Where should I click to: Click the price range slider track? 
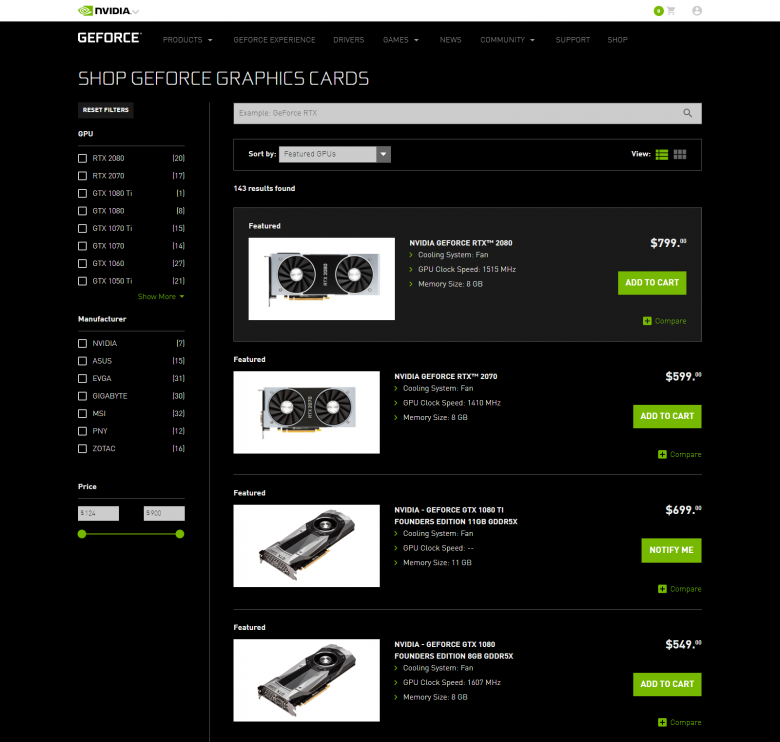click(x=131, y=534)
